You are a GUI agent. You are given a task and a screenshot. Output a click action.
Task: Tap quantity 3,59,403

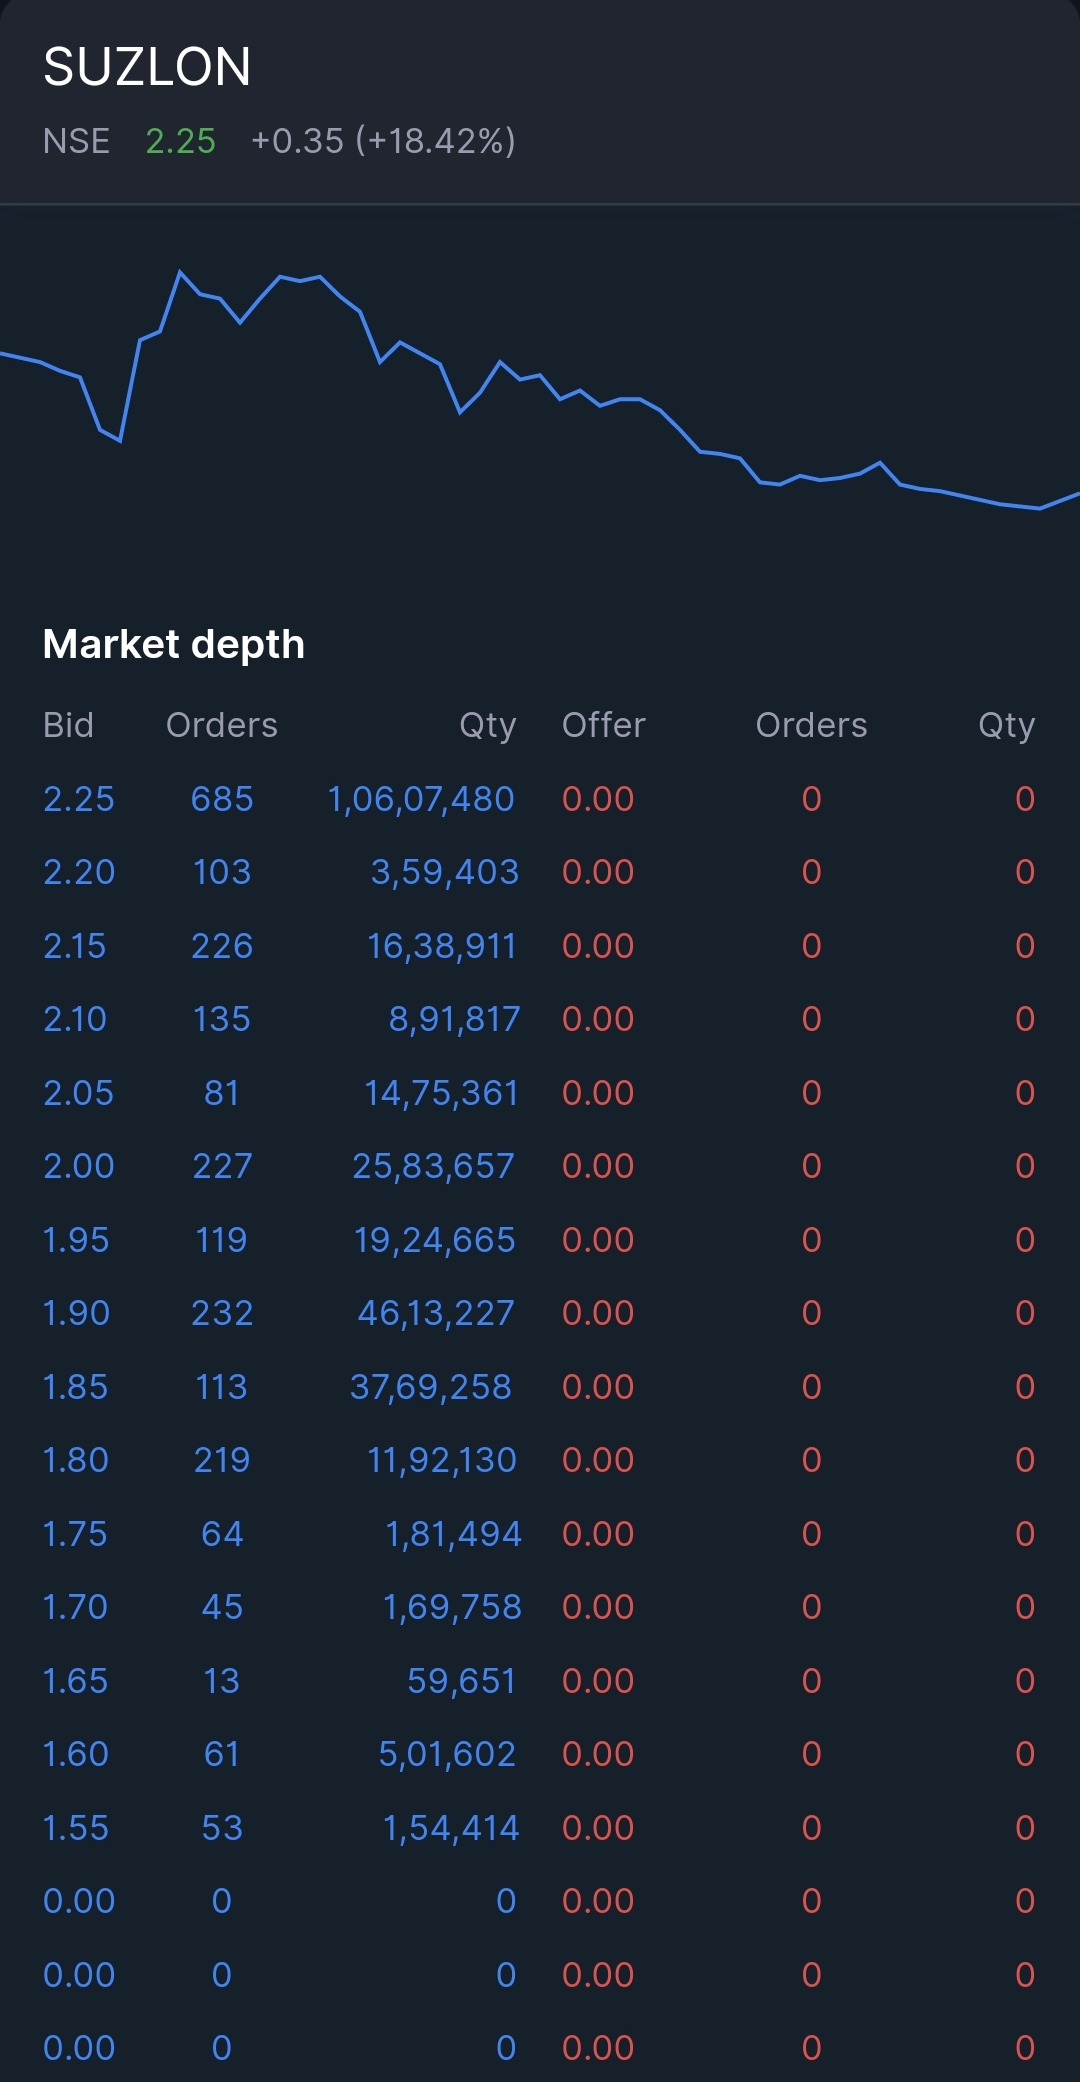point(444,872)
